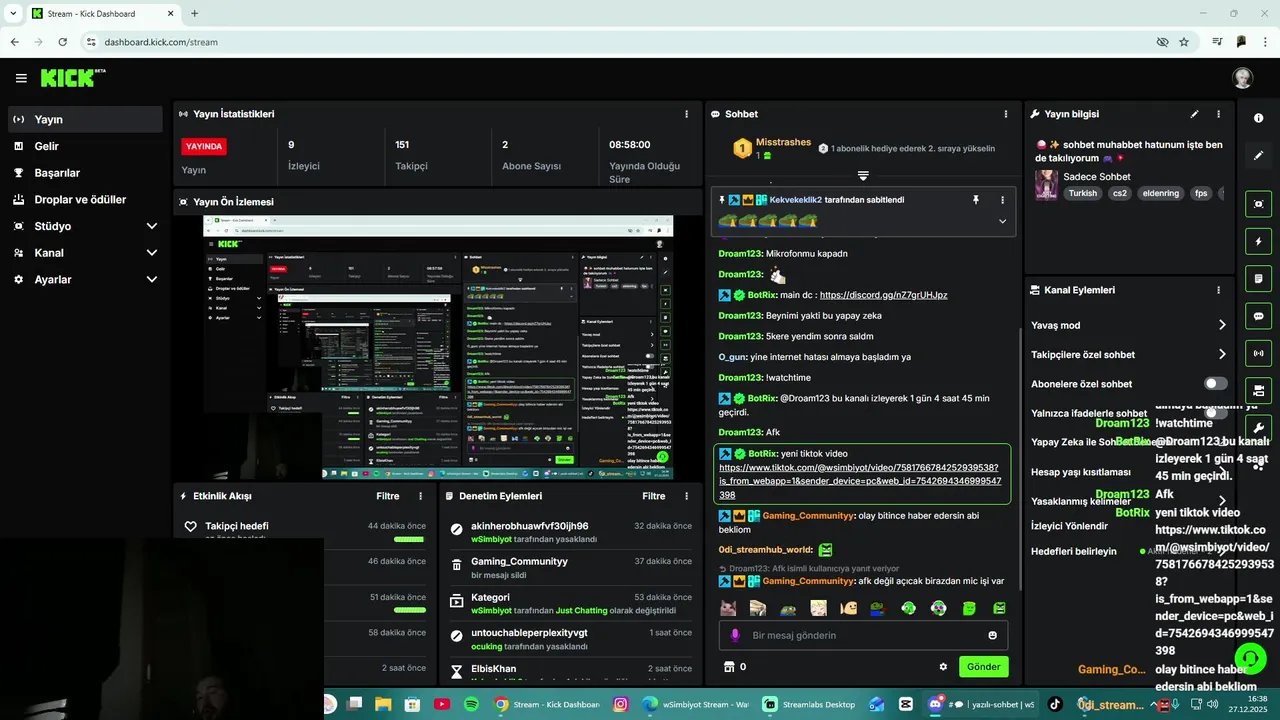This screenshot has width=1280, height=720.
Task: Open the user profile avatar menu
Action: coord(1242,78)
